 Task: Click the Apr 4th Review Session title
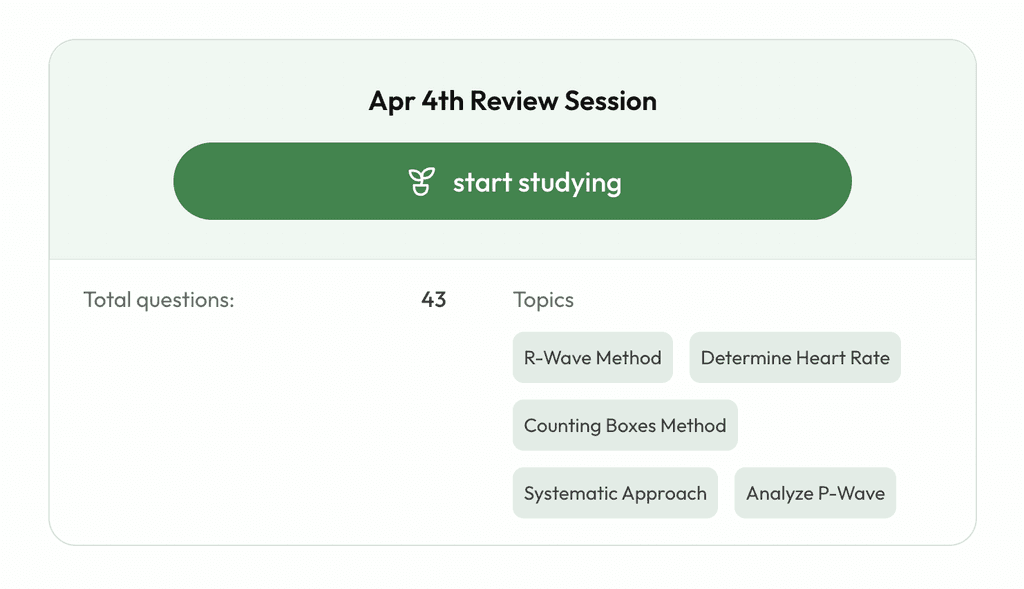tap(512, 101)
